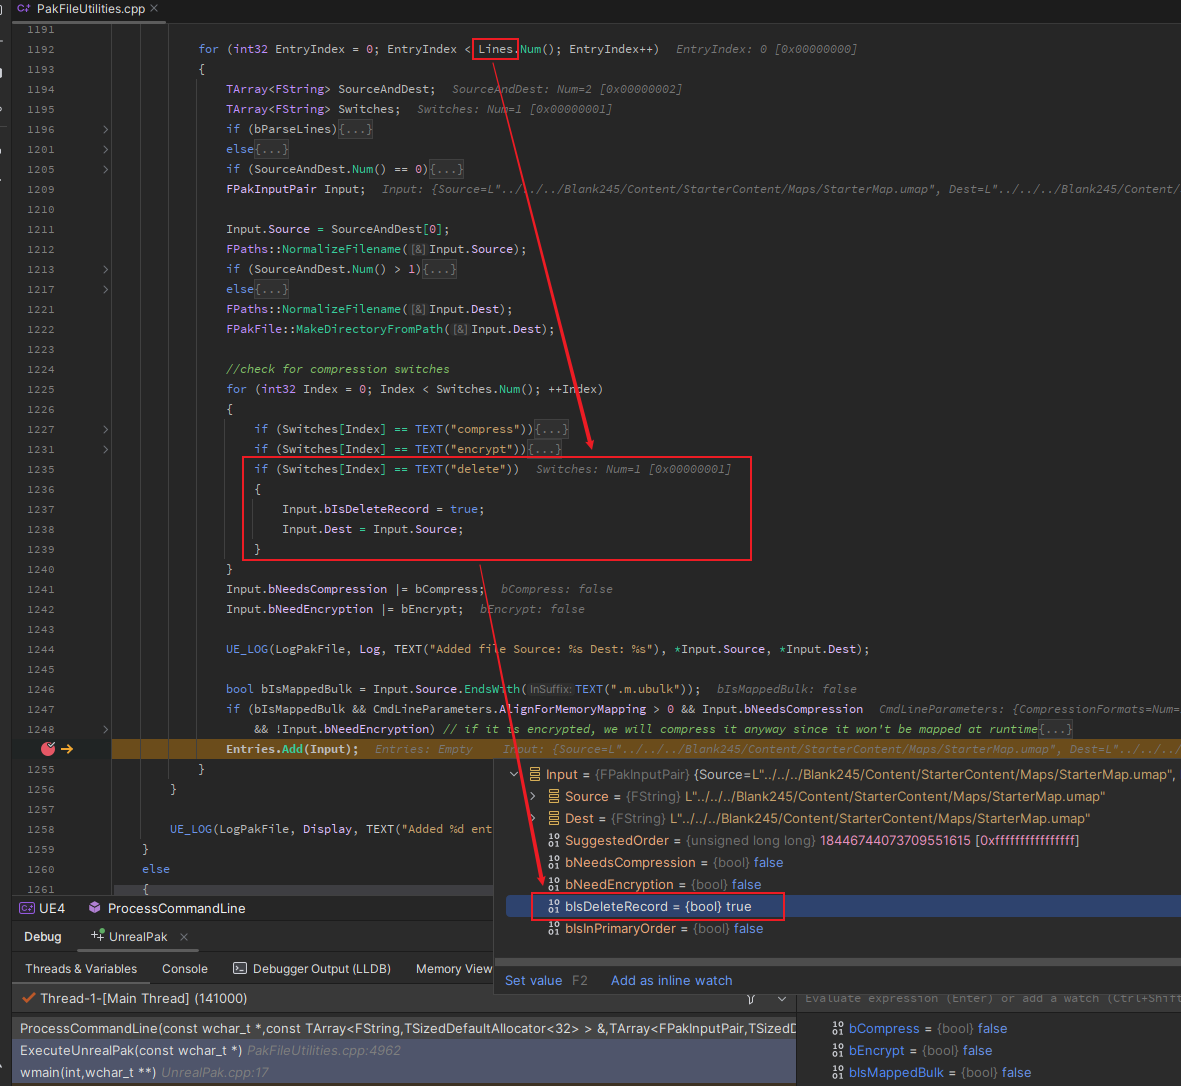
Task: Switch to the Console tab
Action: coord(185,969)
